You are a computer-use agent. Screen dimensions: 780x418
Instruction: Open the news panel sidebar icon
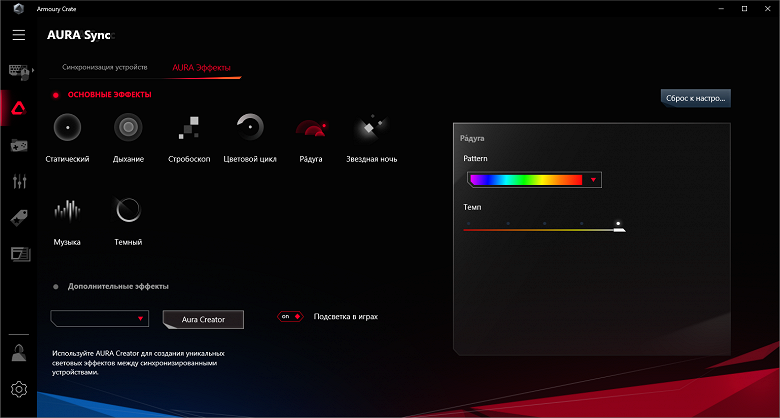click(20, 254)
